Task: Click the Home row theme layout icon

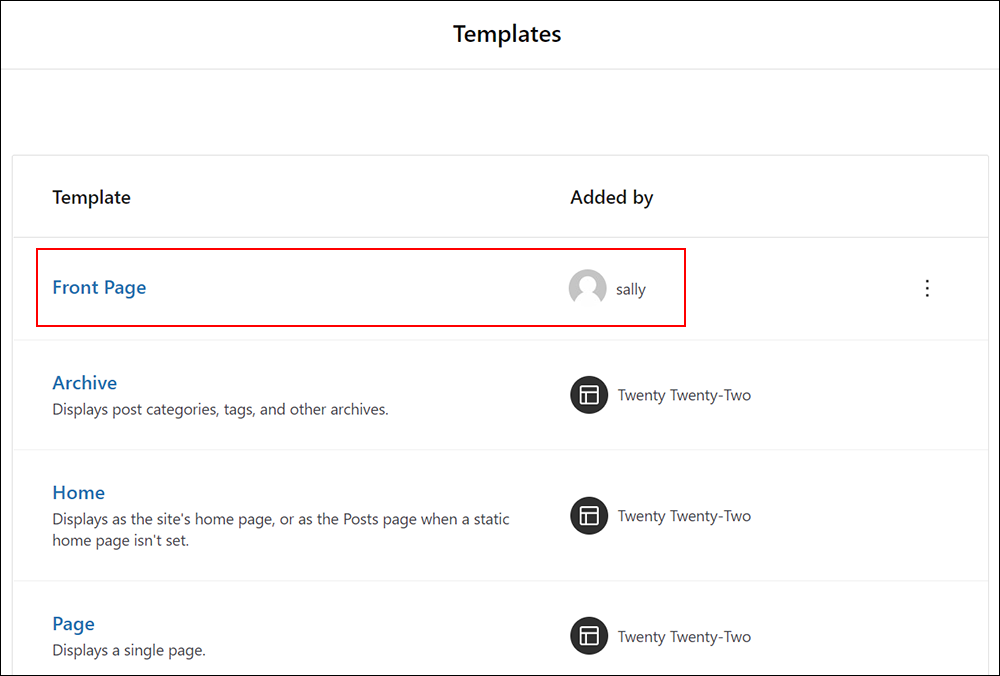Action: (589, 515)
